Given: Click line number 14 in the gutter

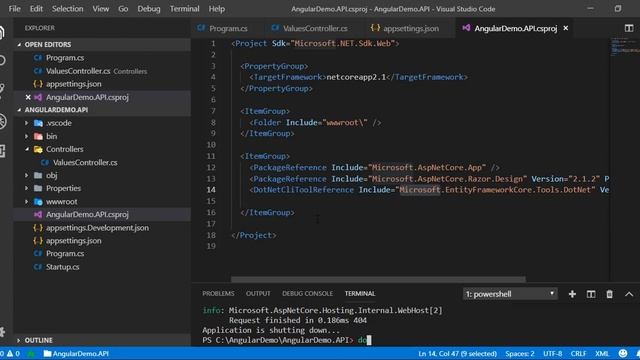Looking at the screenshot, I should 211,190.
